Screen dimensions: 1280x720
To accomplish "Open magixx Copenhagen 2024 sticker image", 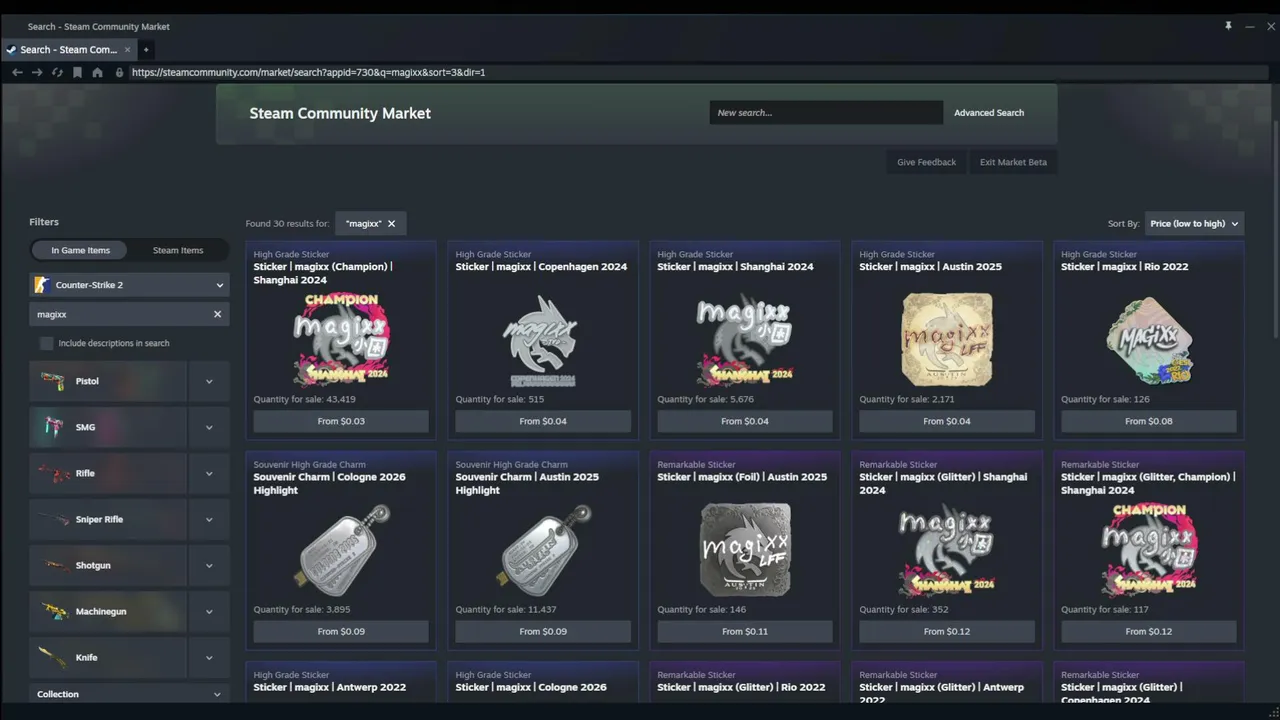I will (x=543, y=340).
